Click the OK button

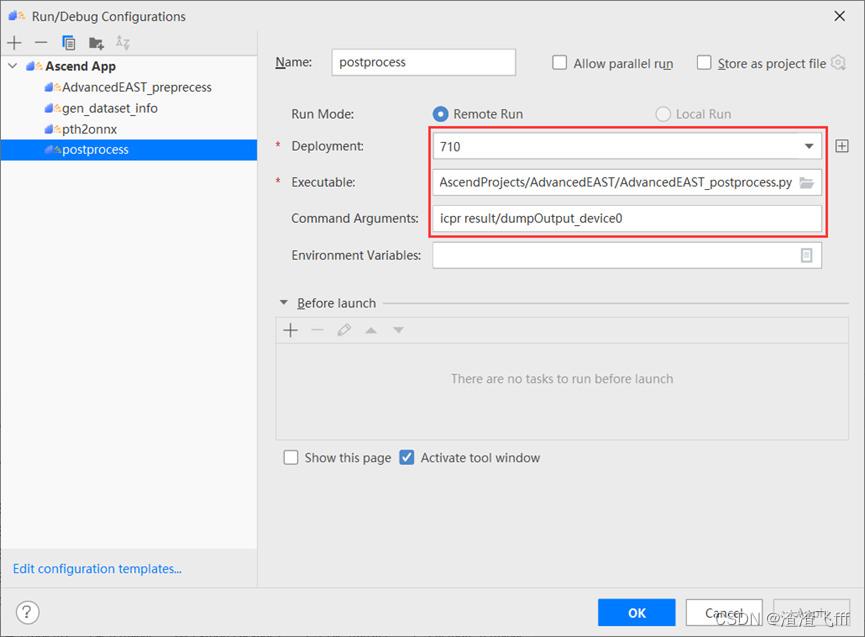tap(637, 613)
